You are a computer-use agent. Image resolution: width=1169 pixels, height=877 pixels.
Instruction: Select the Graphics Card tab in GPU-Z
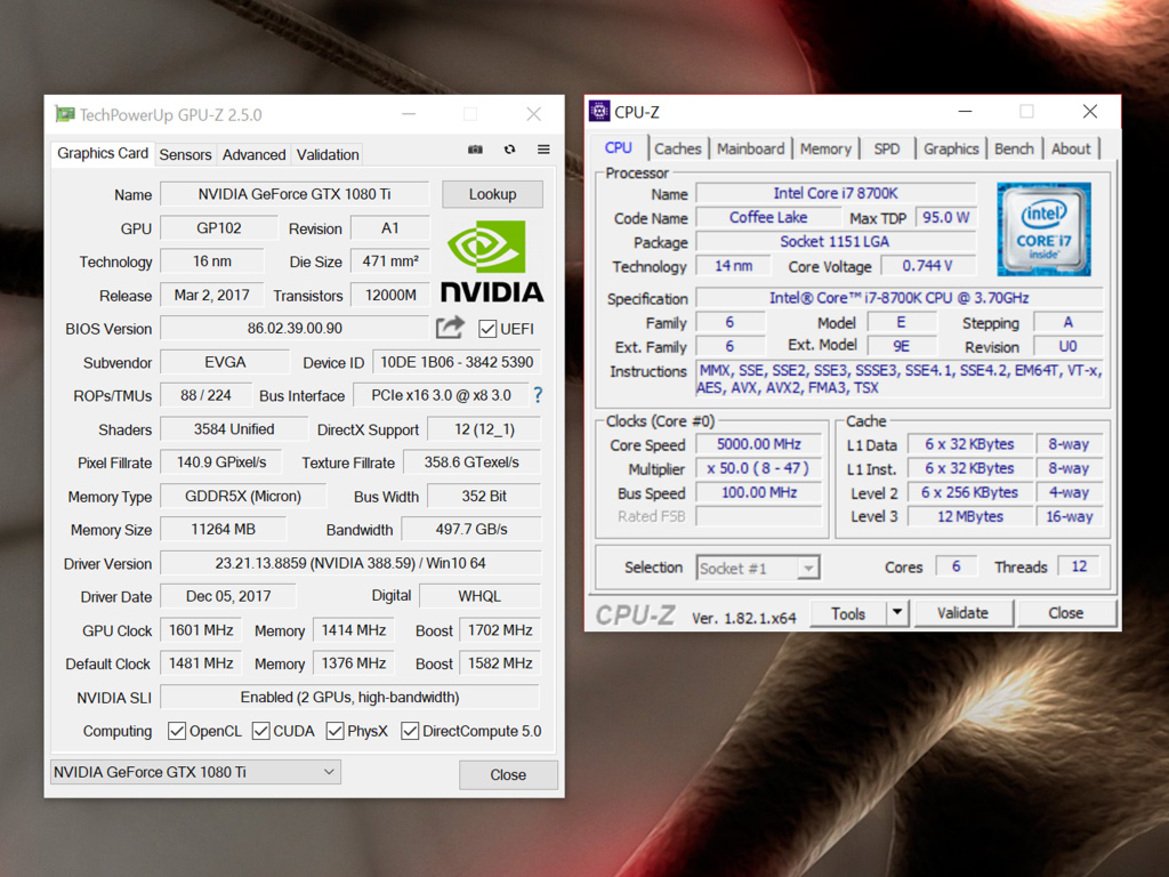tap(103, 153)
